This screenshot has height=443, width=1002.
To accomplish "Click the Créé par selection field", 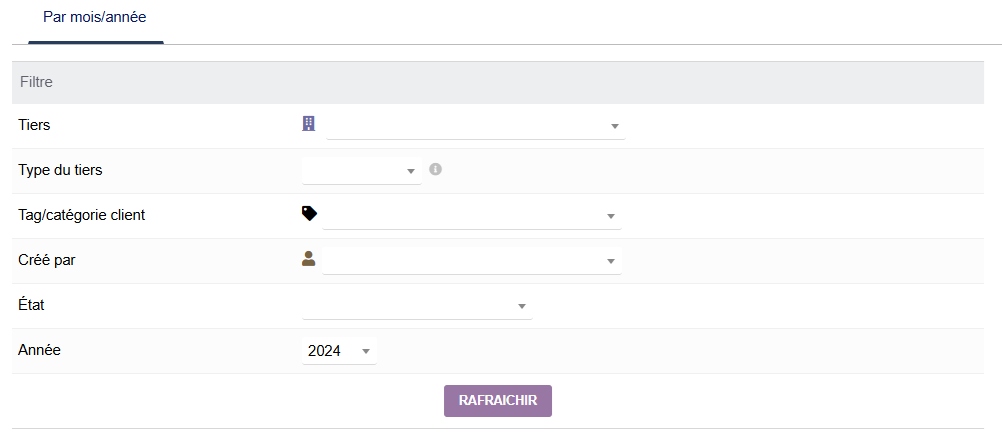I will (461, 261).
